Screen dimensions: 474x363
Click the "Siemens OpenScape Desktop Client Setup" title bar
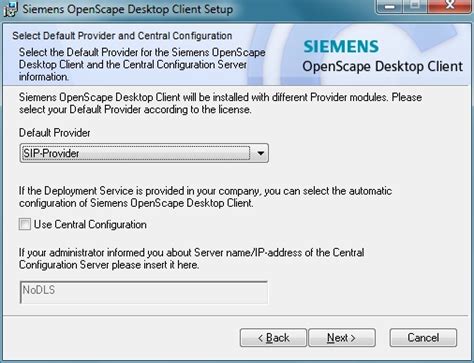[128, 9]
